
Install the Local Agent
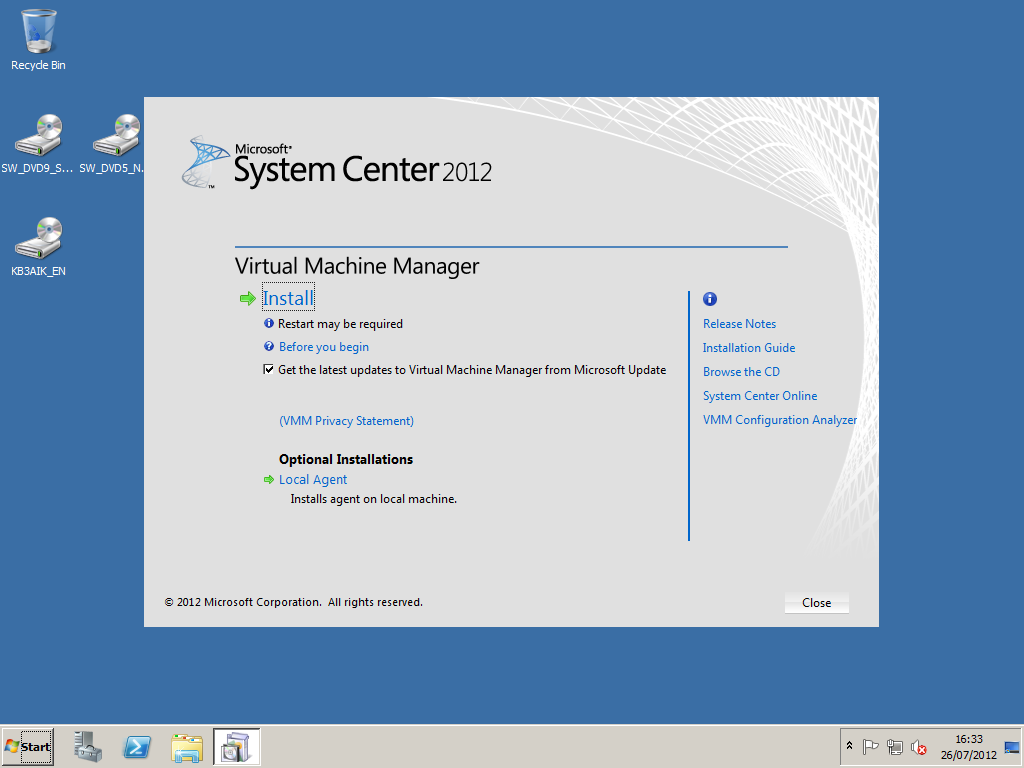(x=313, y=479)
